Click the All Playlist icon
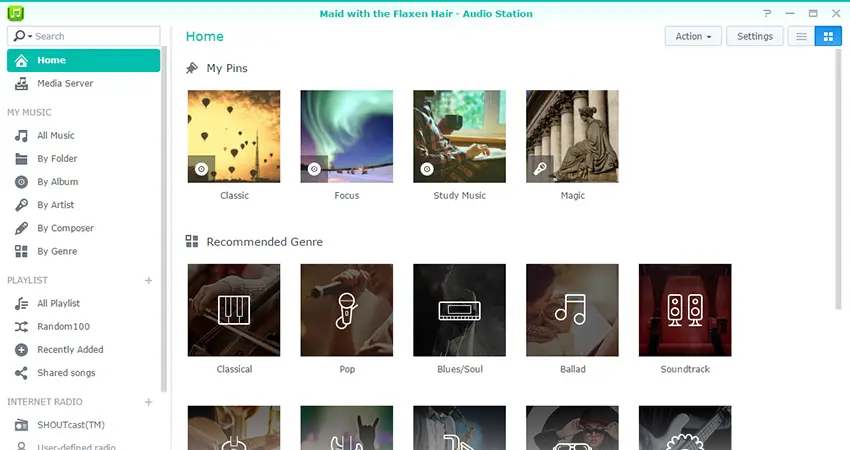 (x=21, y=304)
